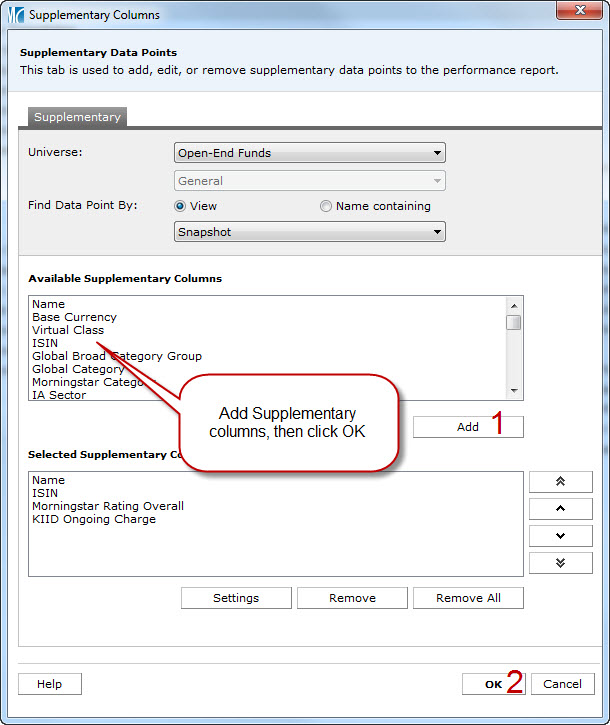Move selected column to top

[560, 481]
